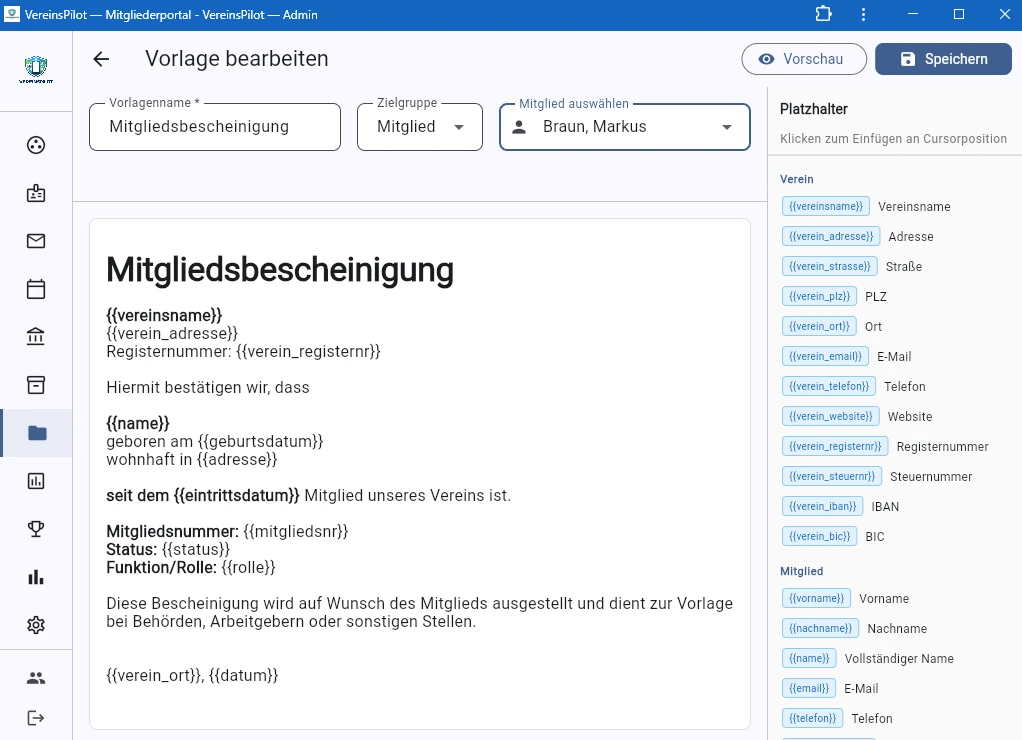Open the bar chart statistics icon
The image size is (1022, 740).
pyautogui.click(x=36, y=576)
